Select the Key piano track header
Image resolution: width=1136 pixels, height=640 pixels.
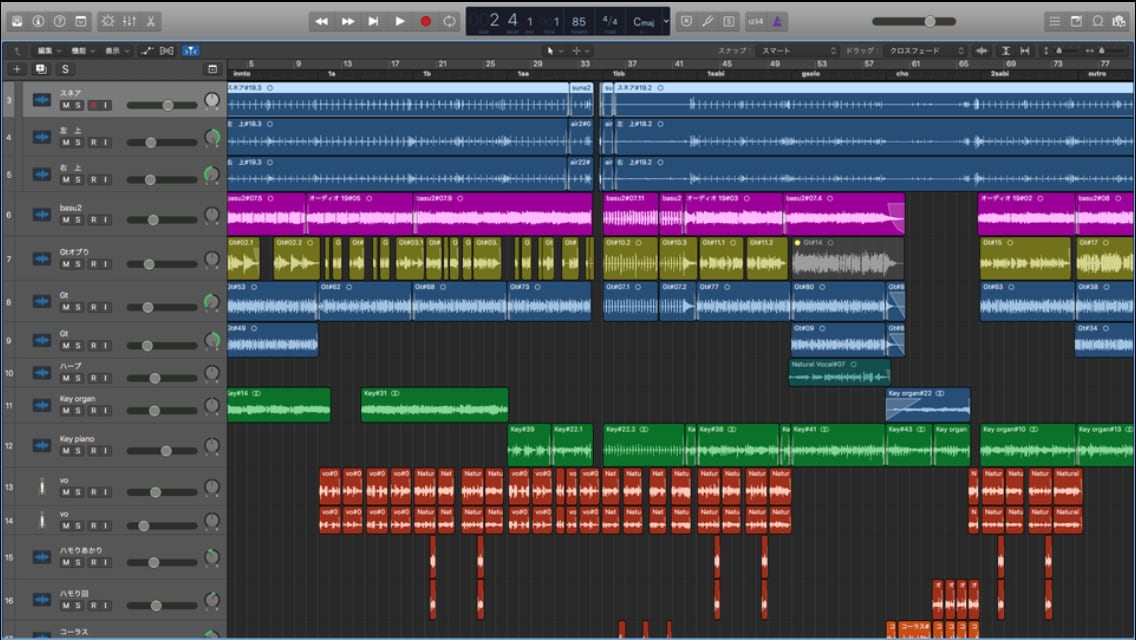point(114,444)
